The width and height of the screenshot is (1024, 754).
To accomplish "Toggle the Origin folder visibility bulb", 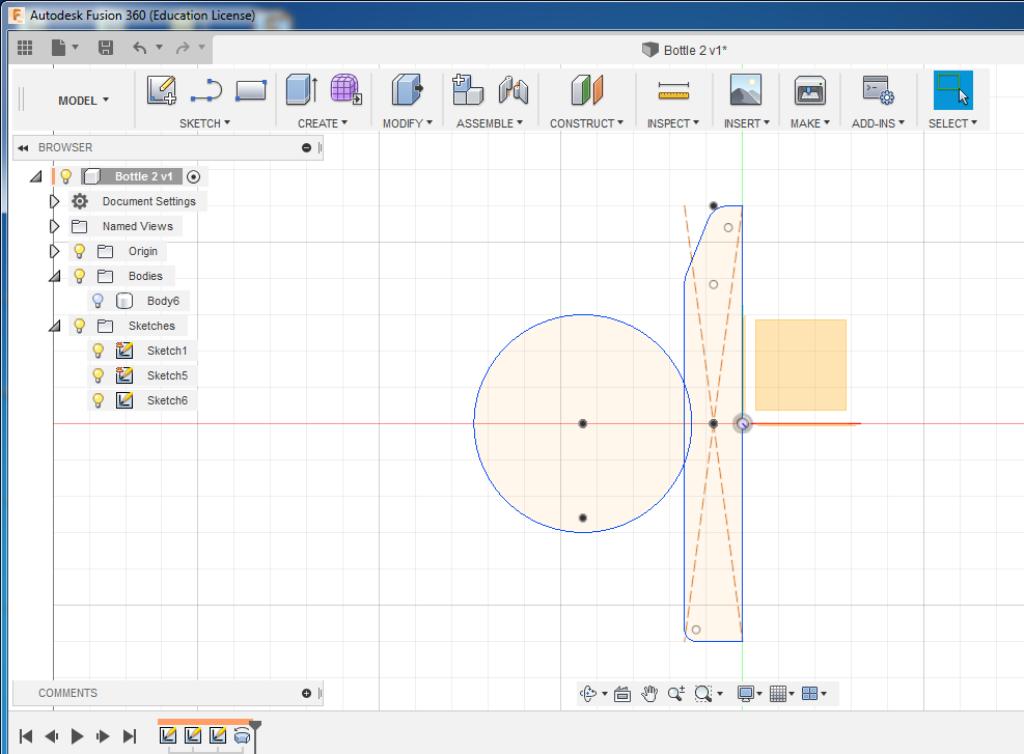I will (80, 251).
